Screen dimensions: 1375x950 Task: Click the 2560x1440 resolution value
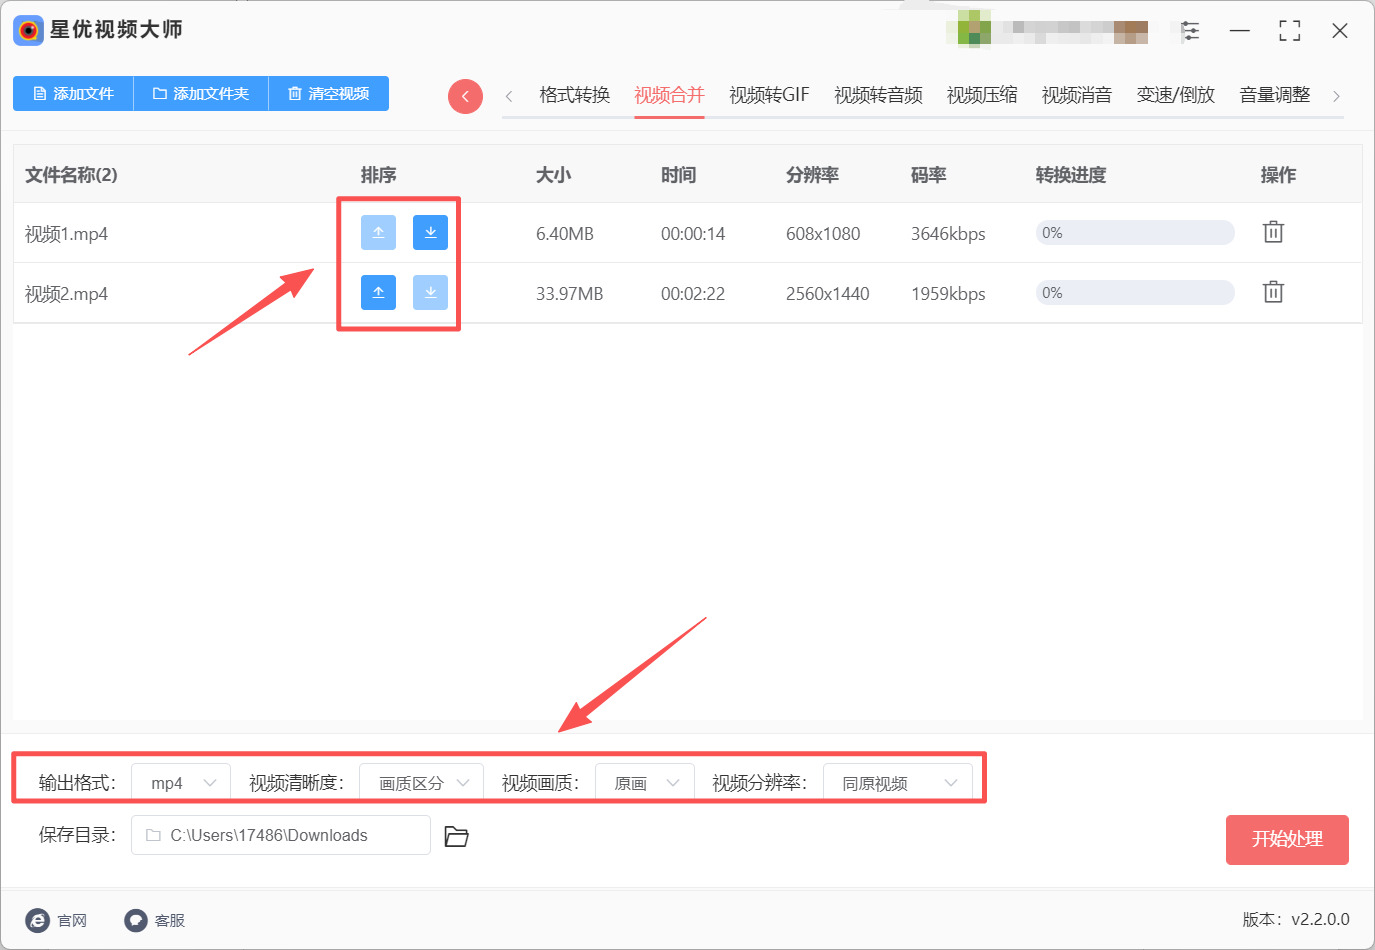(x=828, y=294)
